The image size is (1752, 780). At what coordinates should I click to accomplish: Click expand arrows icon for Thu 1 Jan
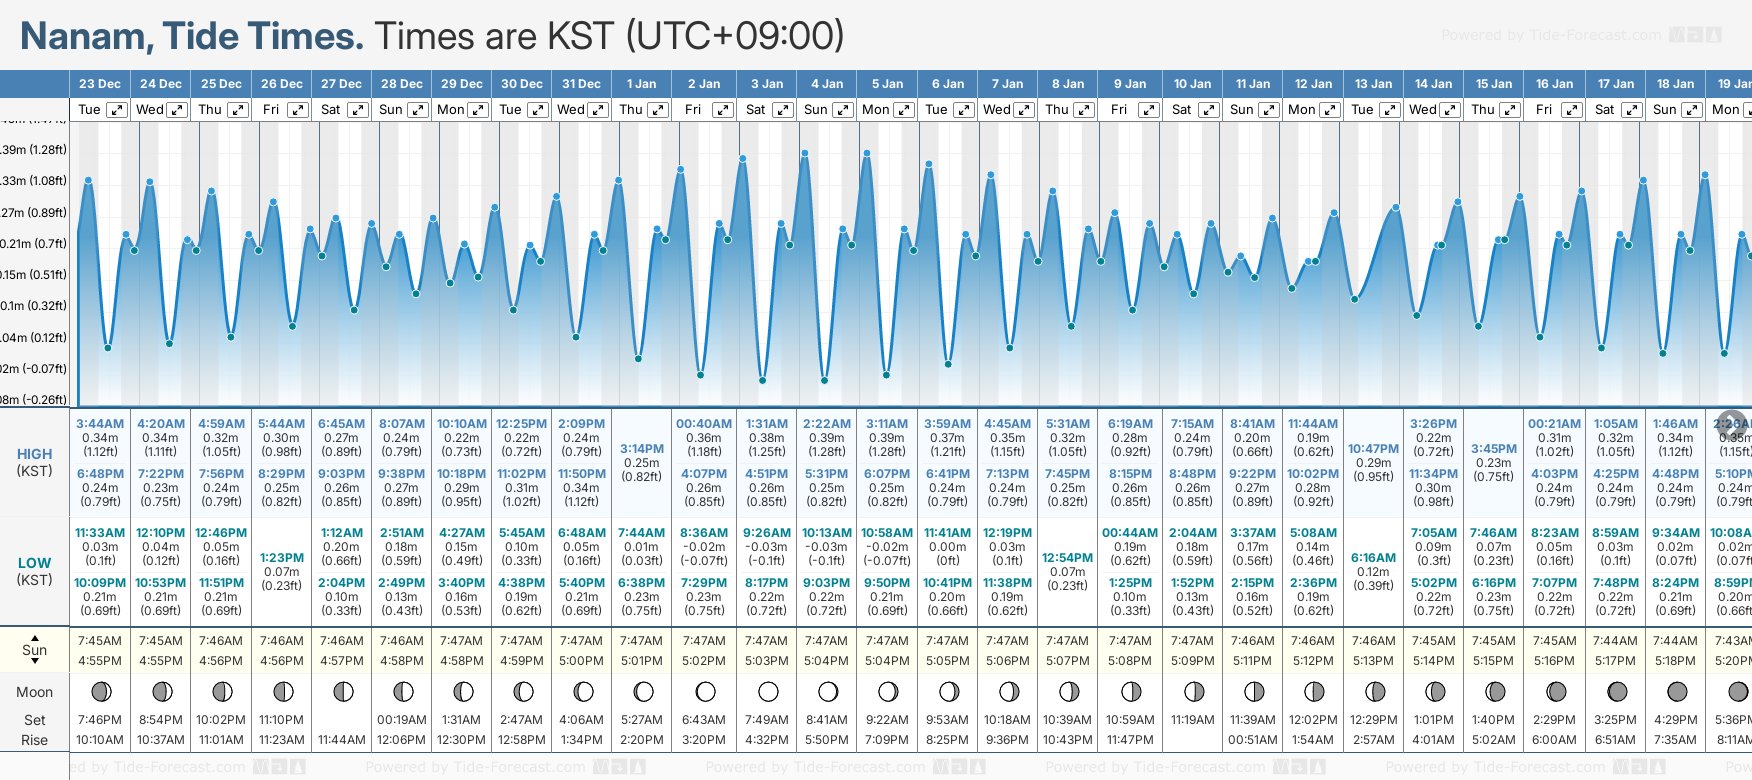click(x=658, y=110)
